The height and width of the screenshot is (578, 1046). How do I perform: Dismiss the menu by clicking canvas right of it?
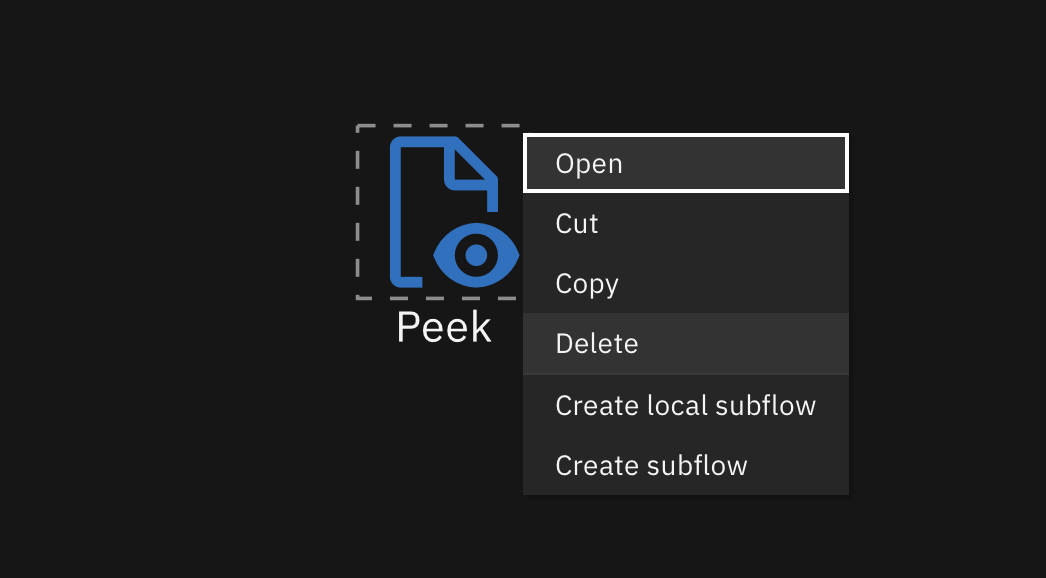(950, 300)
